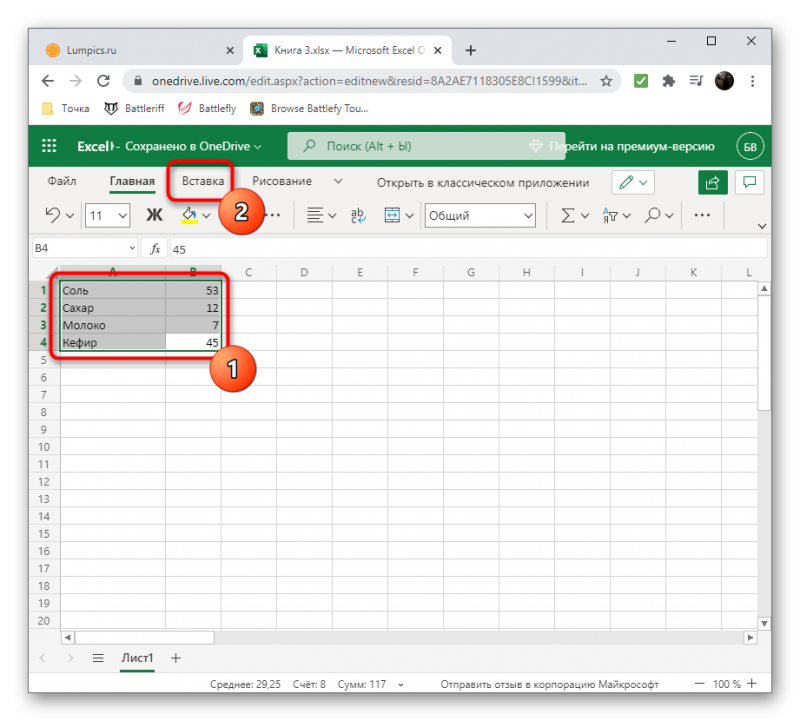Apply the yellow fill color bucket

(x=189, y=215)
